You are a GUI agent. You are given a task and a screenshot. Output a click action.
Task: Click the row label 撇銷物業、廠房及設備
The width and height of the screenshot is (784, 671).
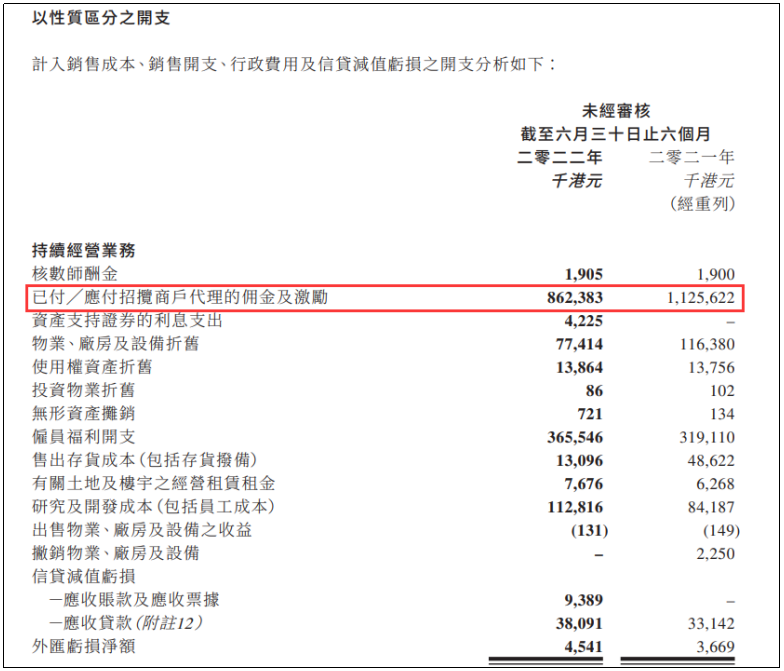point(116,553)
